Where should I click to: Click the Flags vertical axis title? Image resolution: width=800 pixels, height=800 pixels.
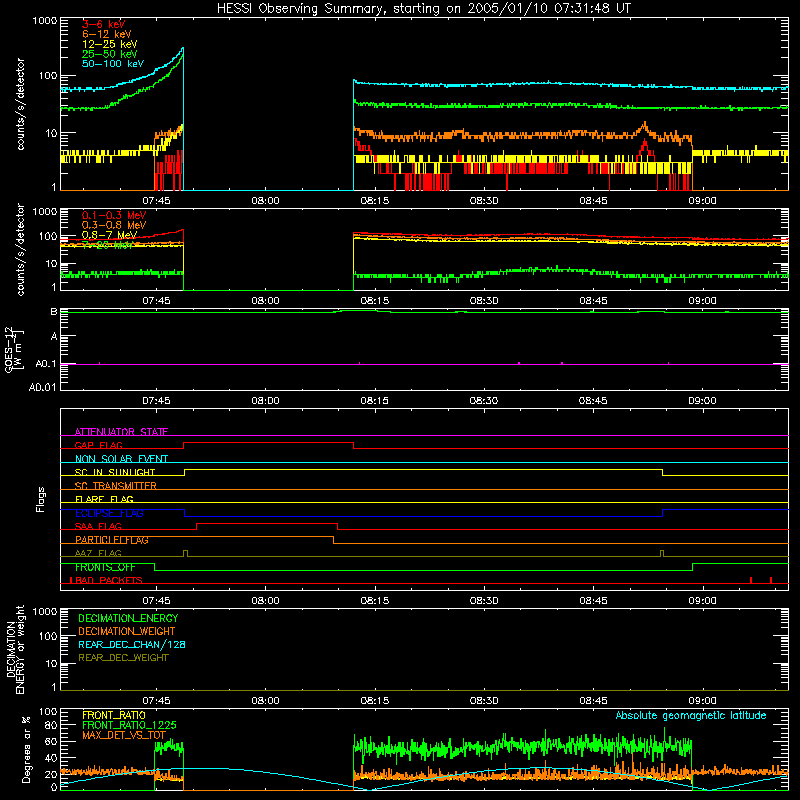[41, 499]
